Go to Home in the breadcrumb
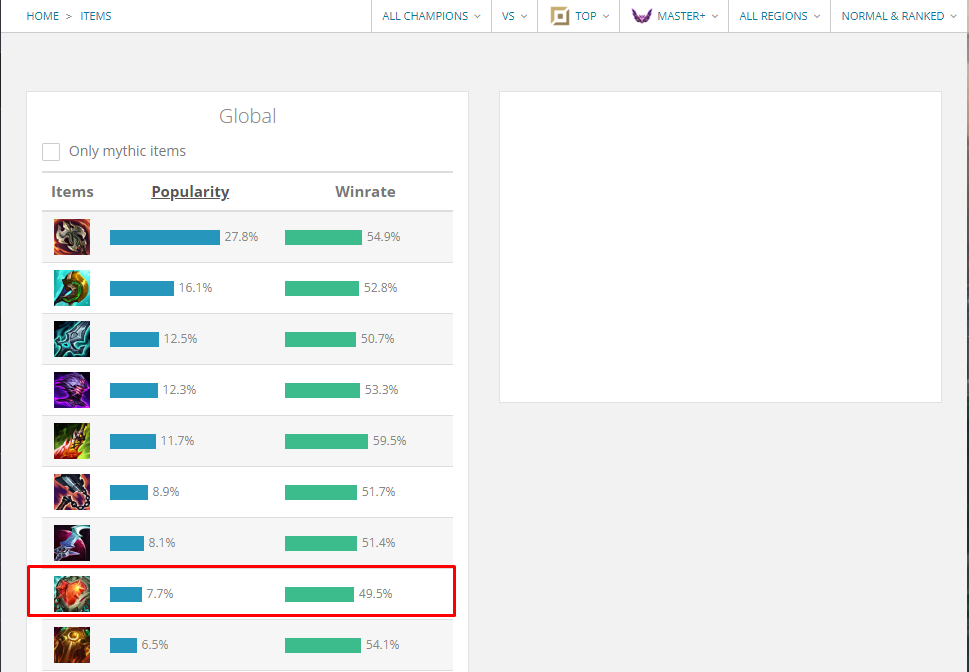This screenshot has width=969, height=672. [x=43, y=16]
